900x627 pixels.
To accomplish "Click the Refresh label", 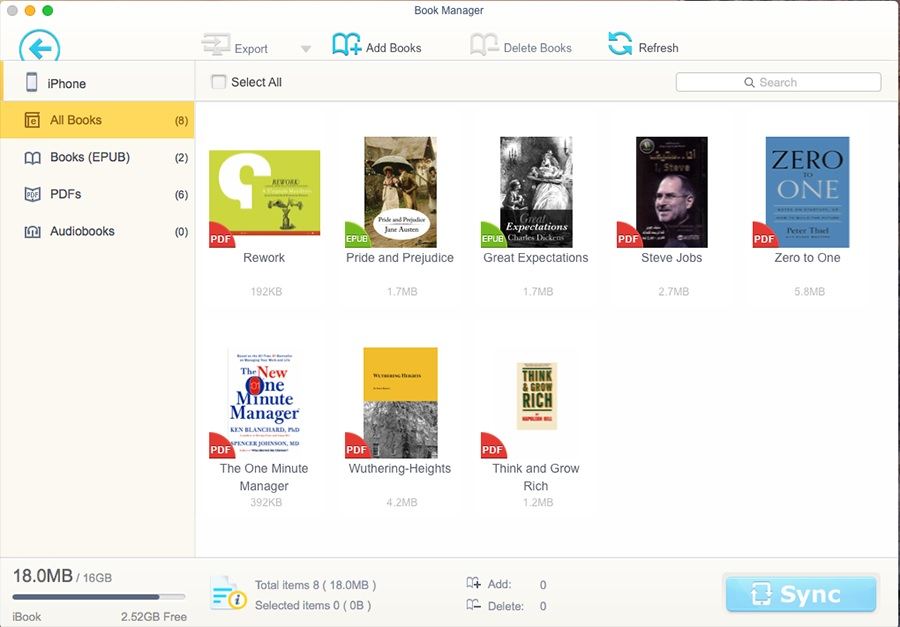I will [658, 48].
